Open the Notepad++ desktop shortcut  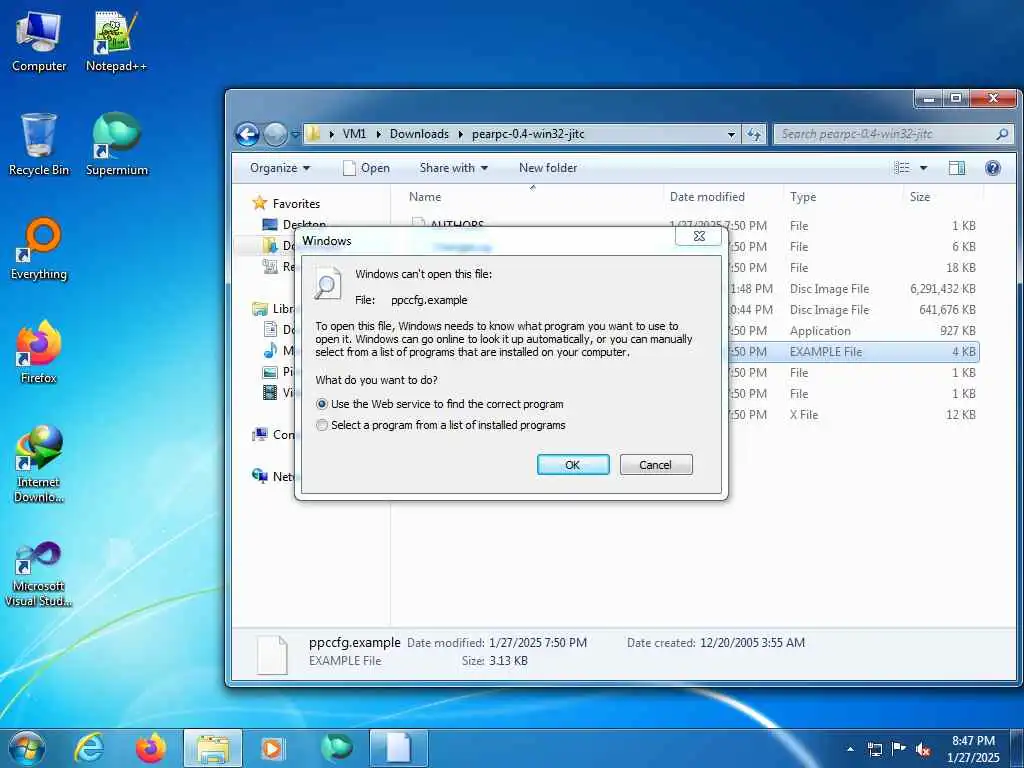click(116, 41)
